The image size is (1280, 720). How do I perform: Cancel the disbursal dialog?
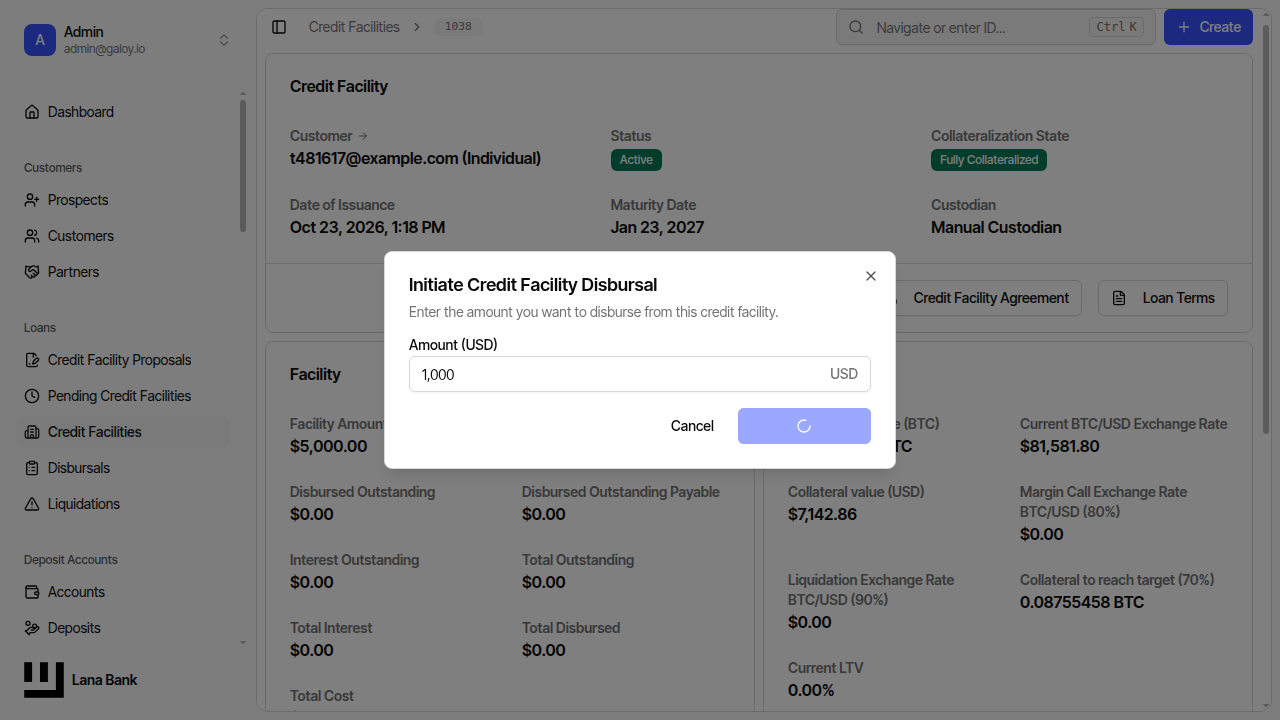[x=692, y=426]
